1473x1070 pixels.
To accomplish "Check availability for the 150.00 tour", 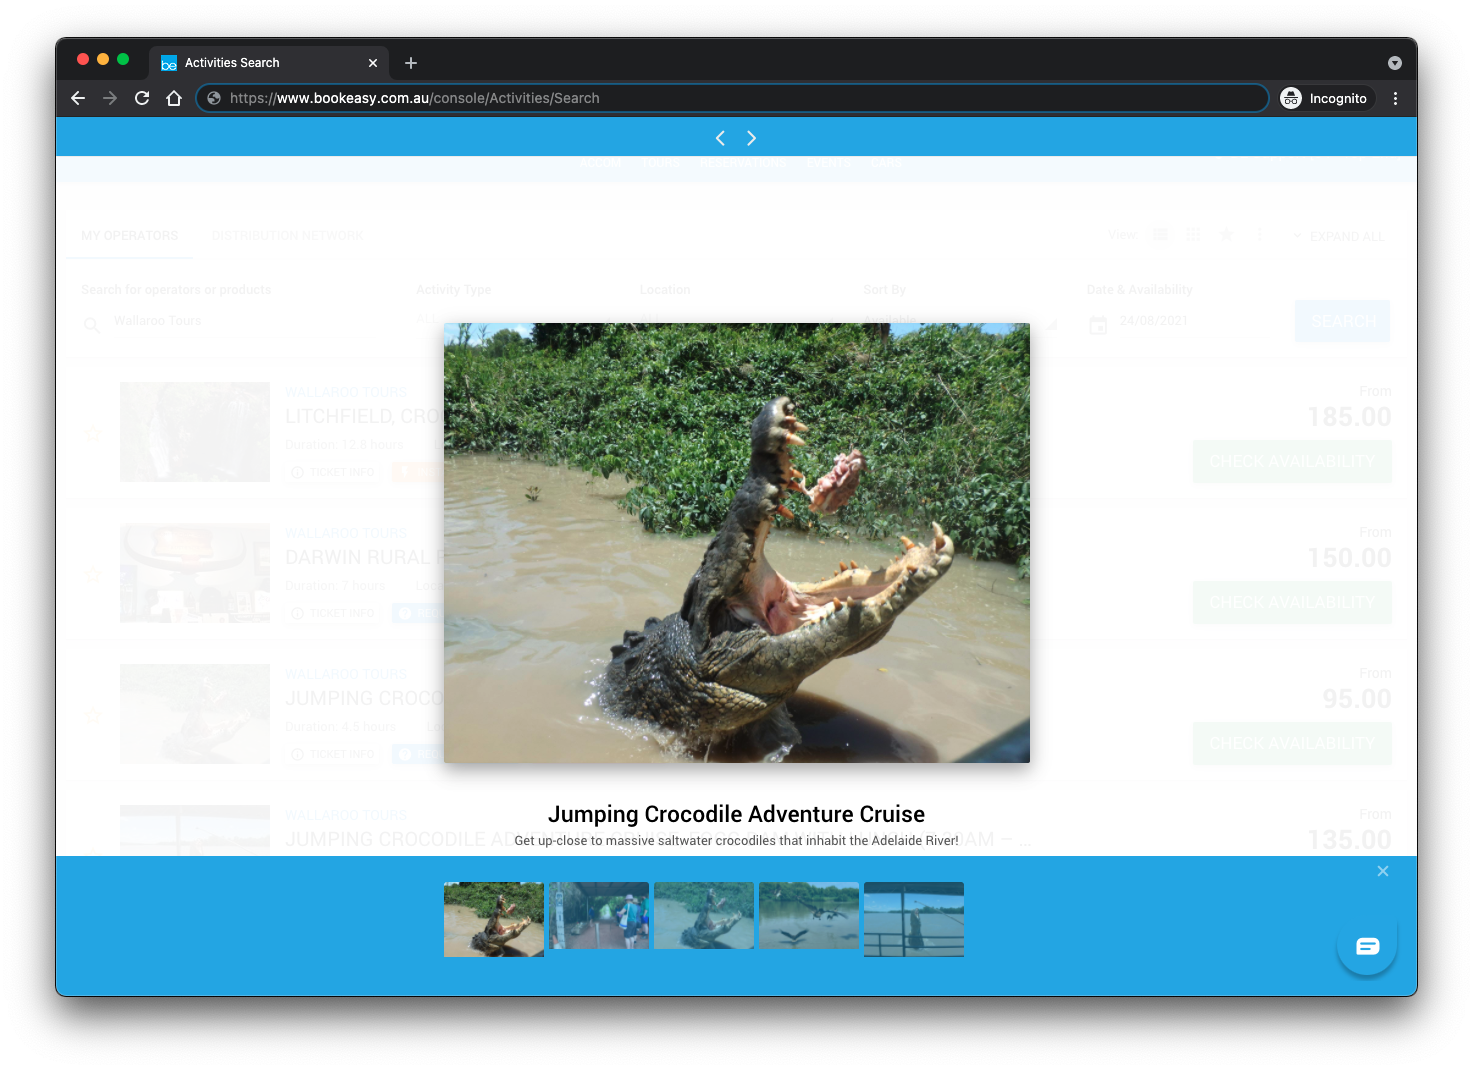I will coord(1292,603).
